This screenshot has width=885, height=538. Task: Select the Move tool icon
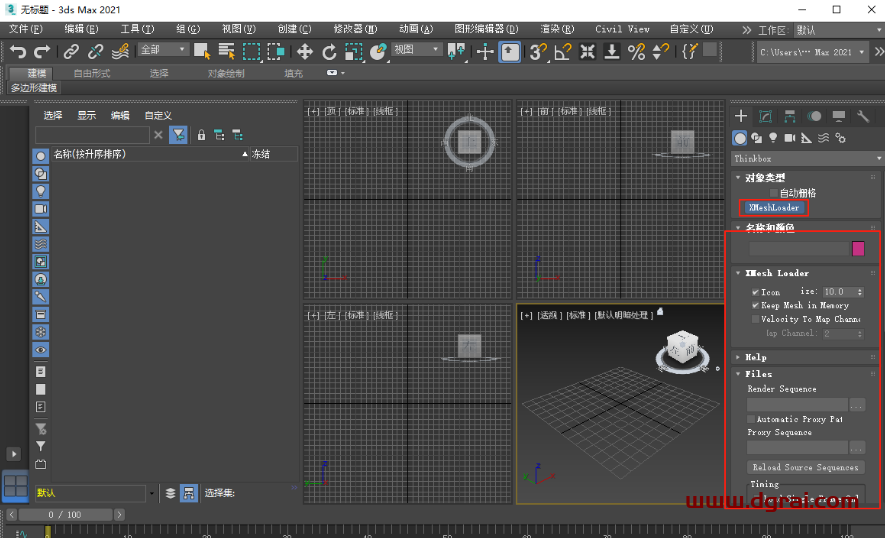305,52
